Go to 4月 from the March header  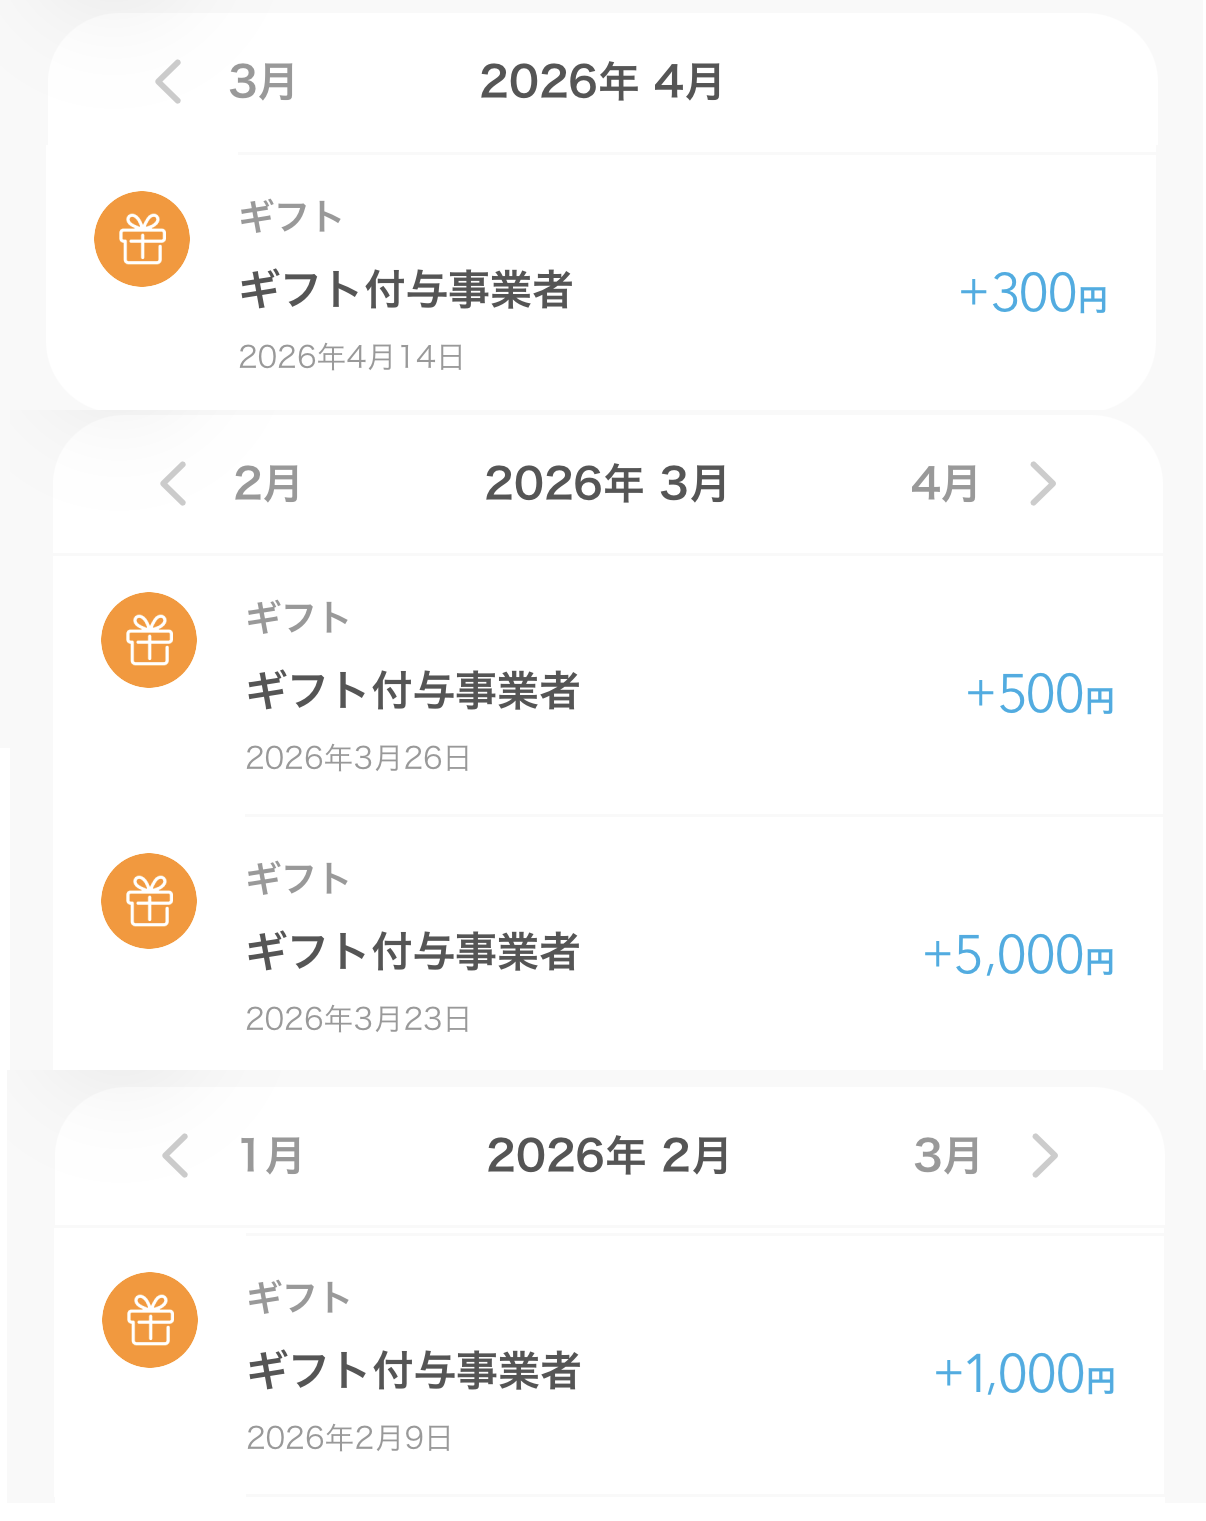tap(944, 484)
